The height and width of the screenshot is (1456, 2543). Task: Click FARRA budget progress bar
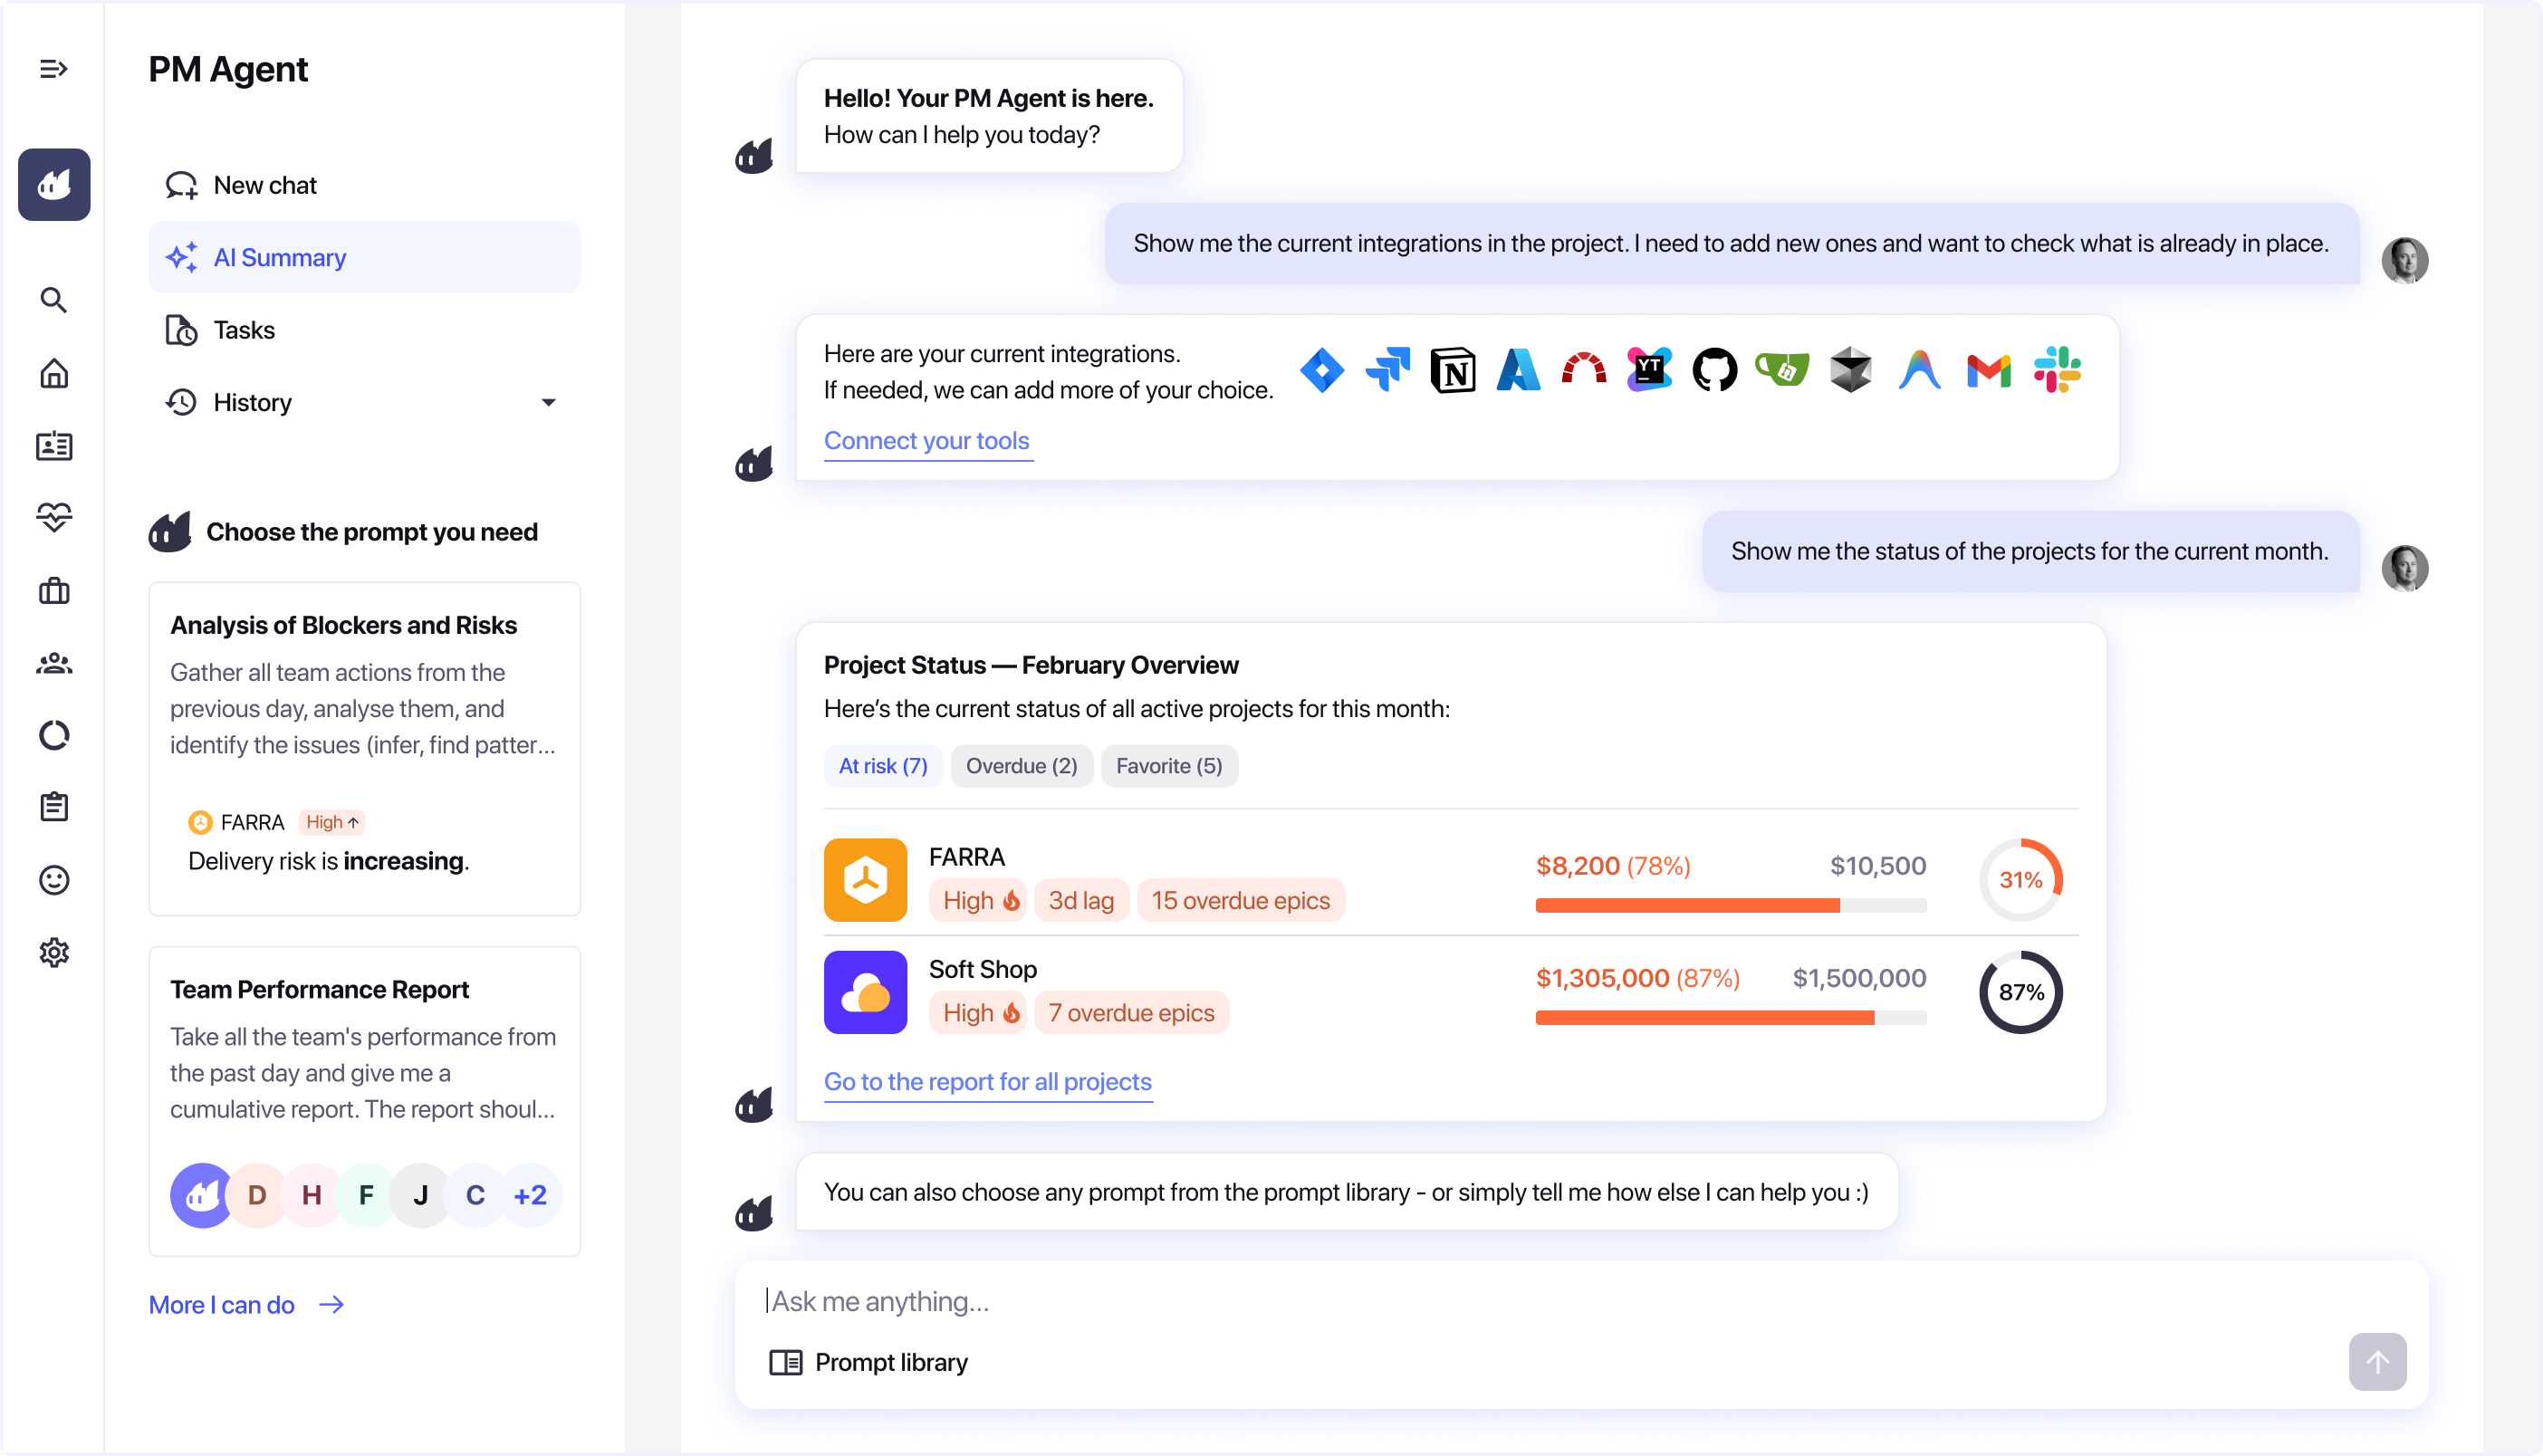click(1730, 905)
